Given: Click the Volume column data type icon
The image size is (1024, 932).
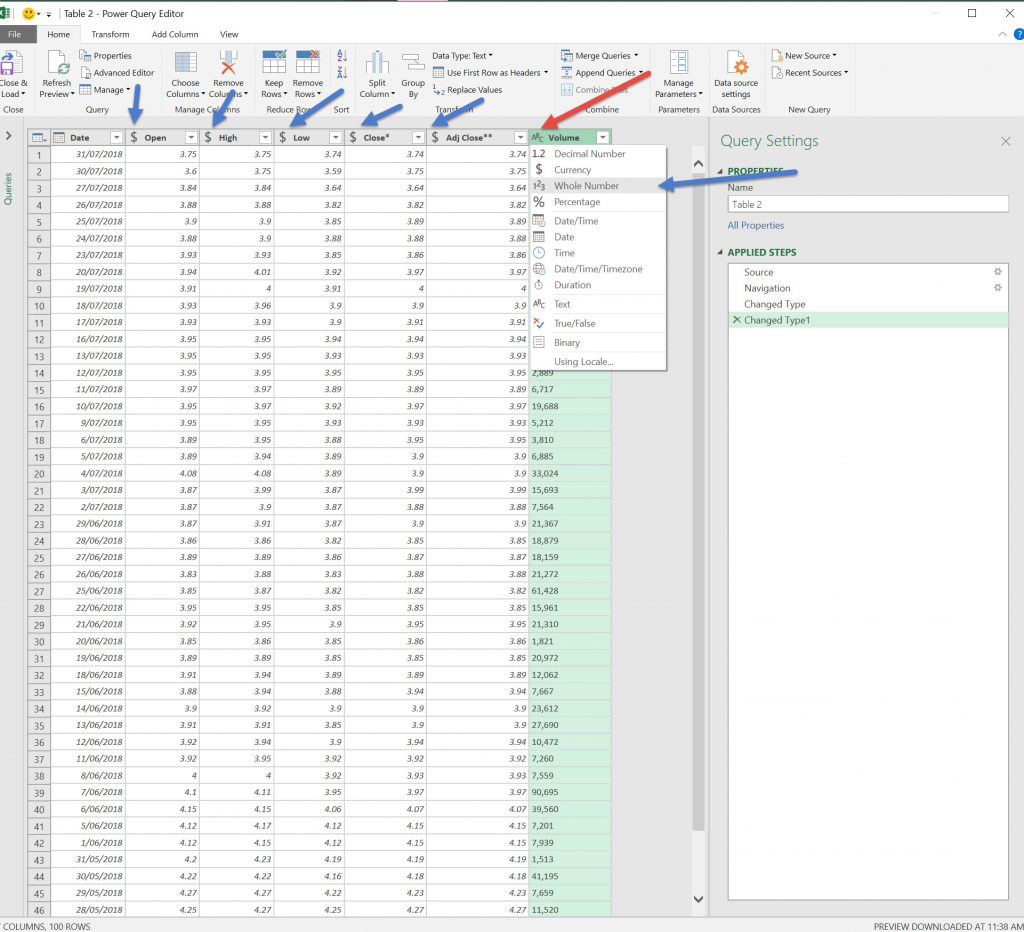Looking at the screenshot, I should point(538,137).
